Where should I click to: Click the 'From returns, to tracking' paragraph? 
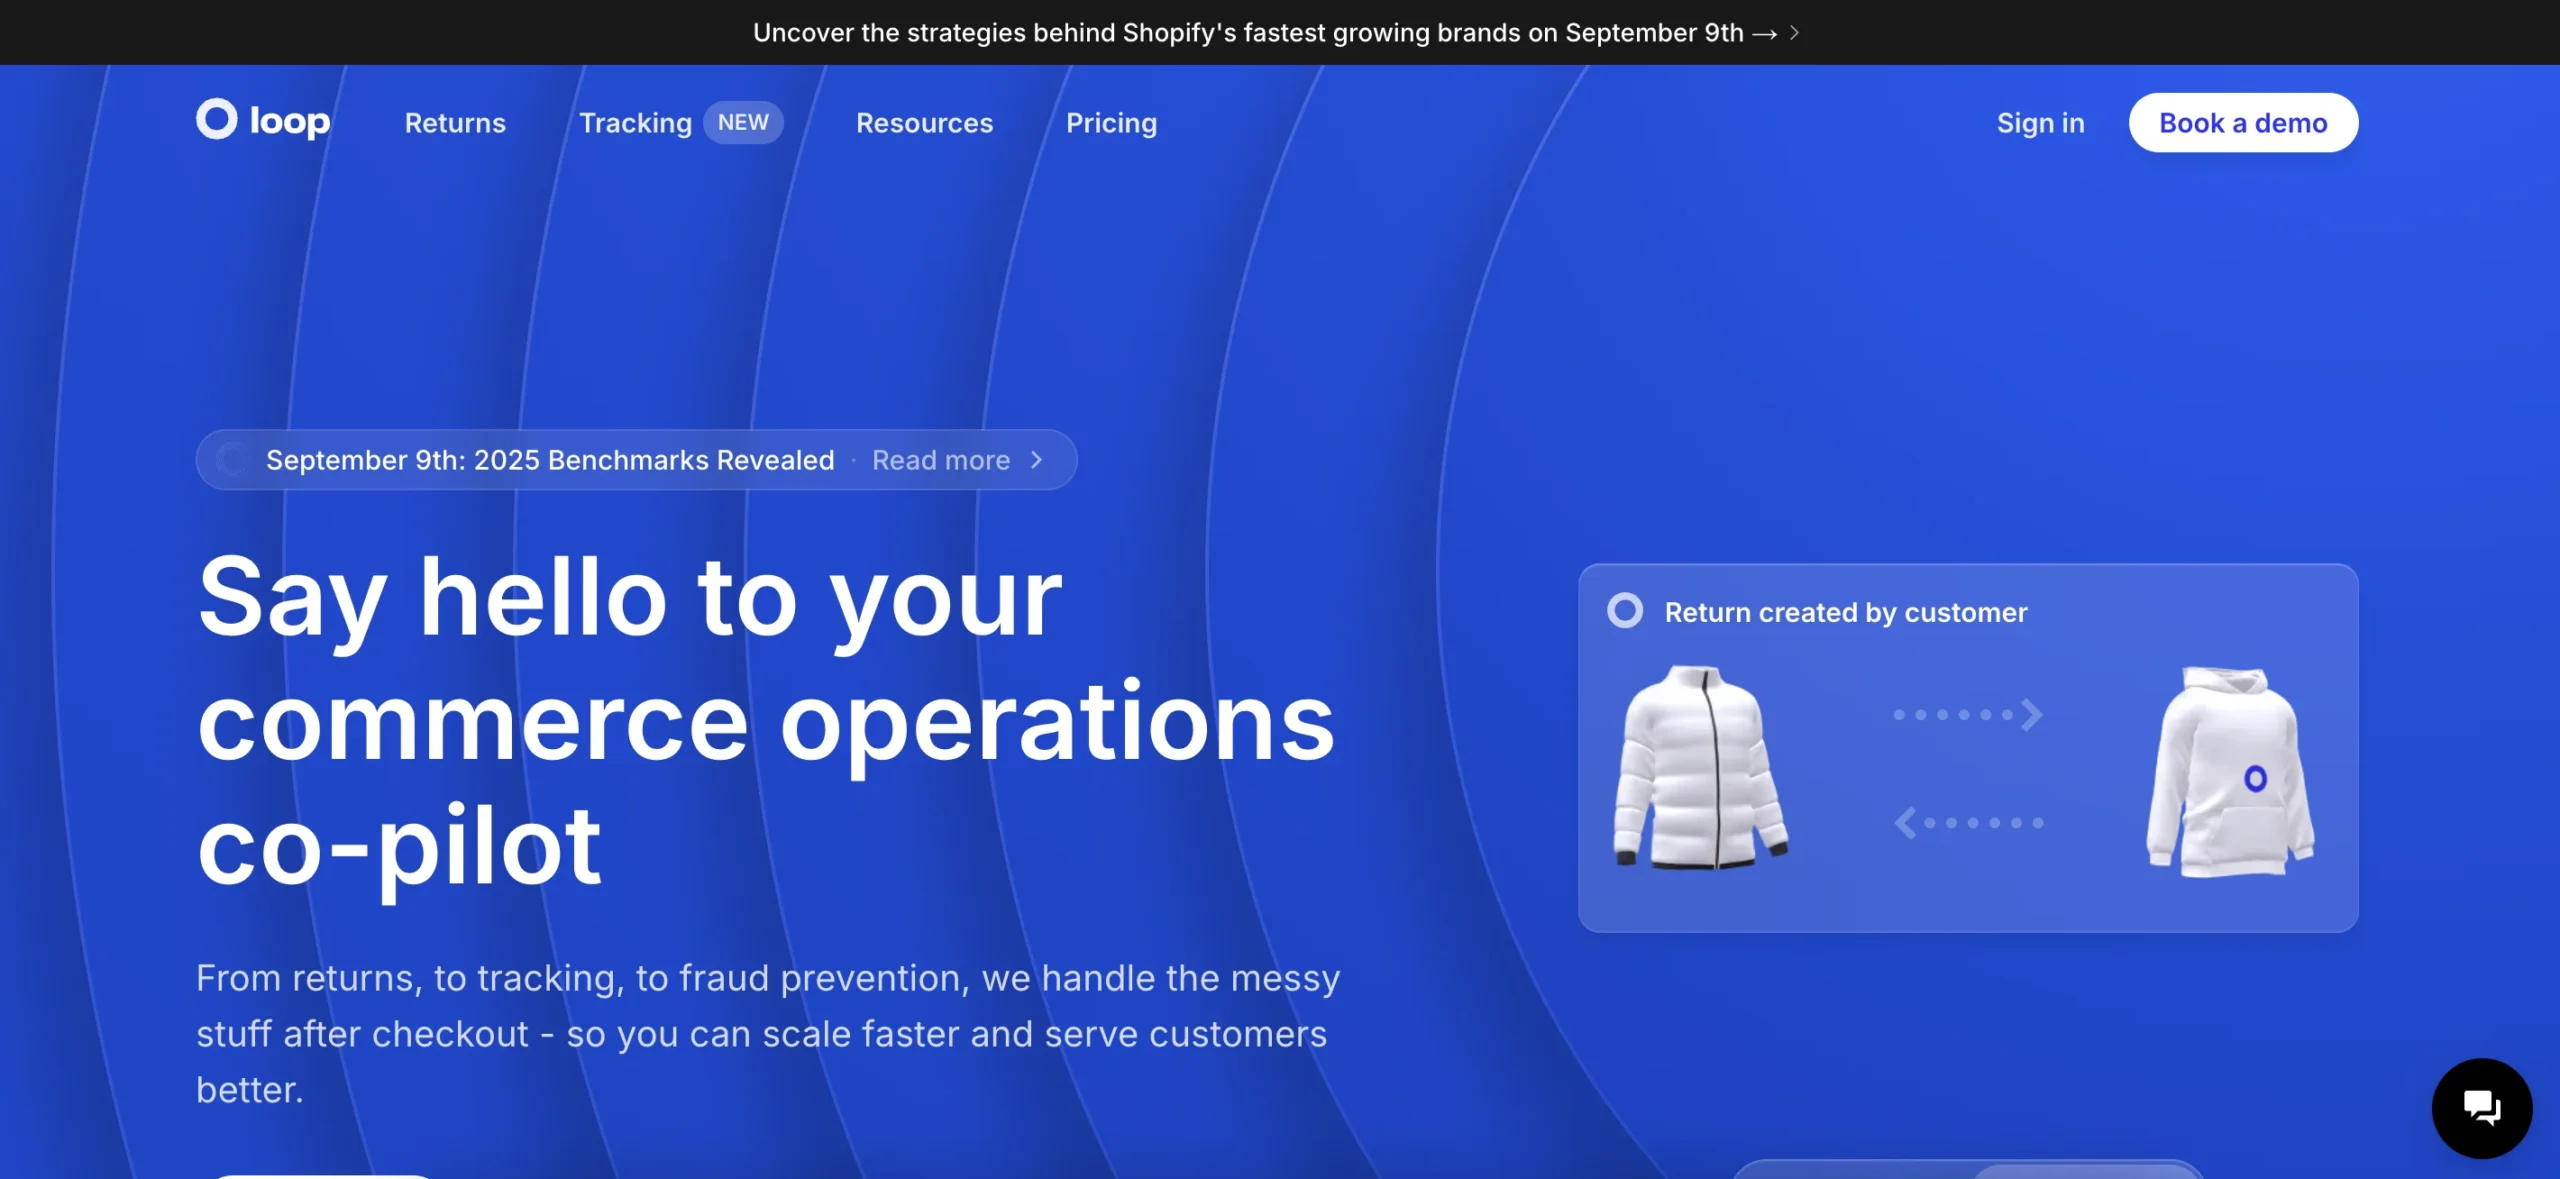[768, 1034]
